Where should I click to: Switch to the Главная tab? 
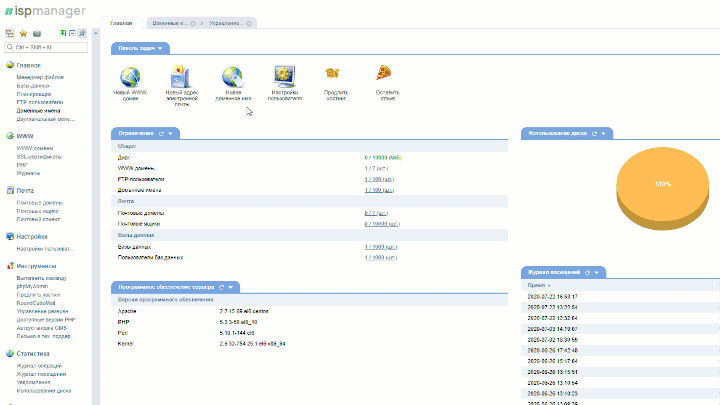121,23
